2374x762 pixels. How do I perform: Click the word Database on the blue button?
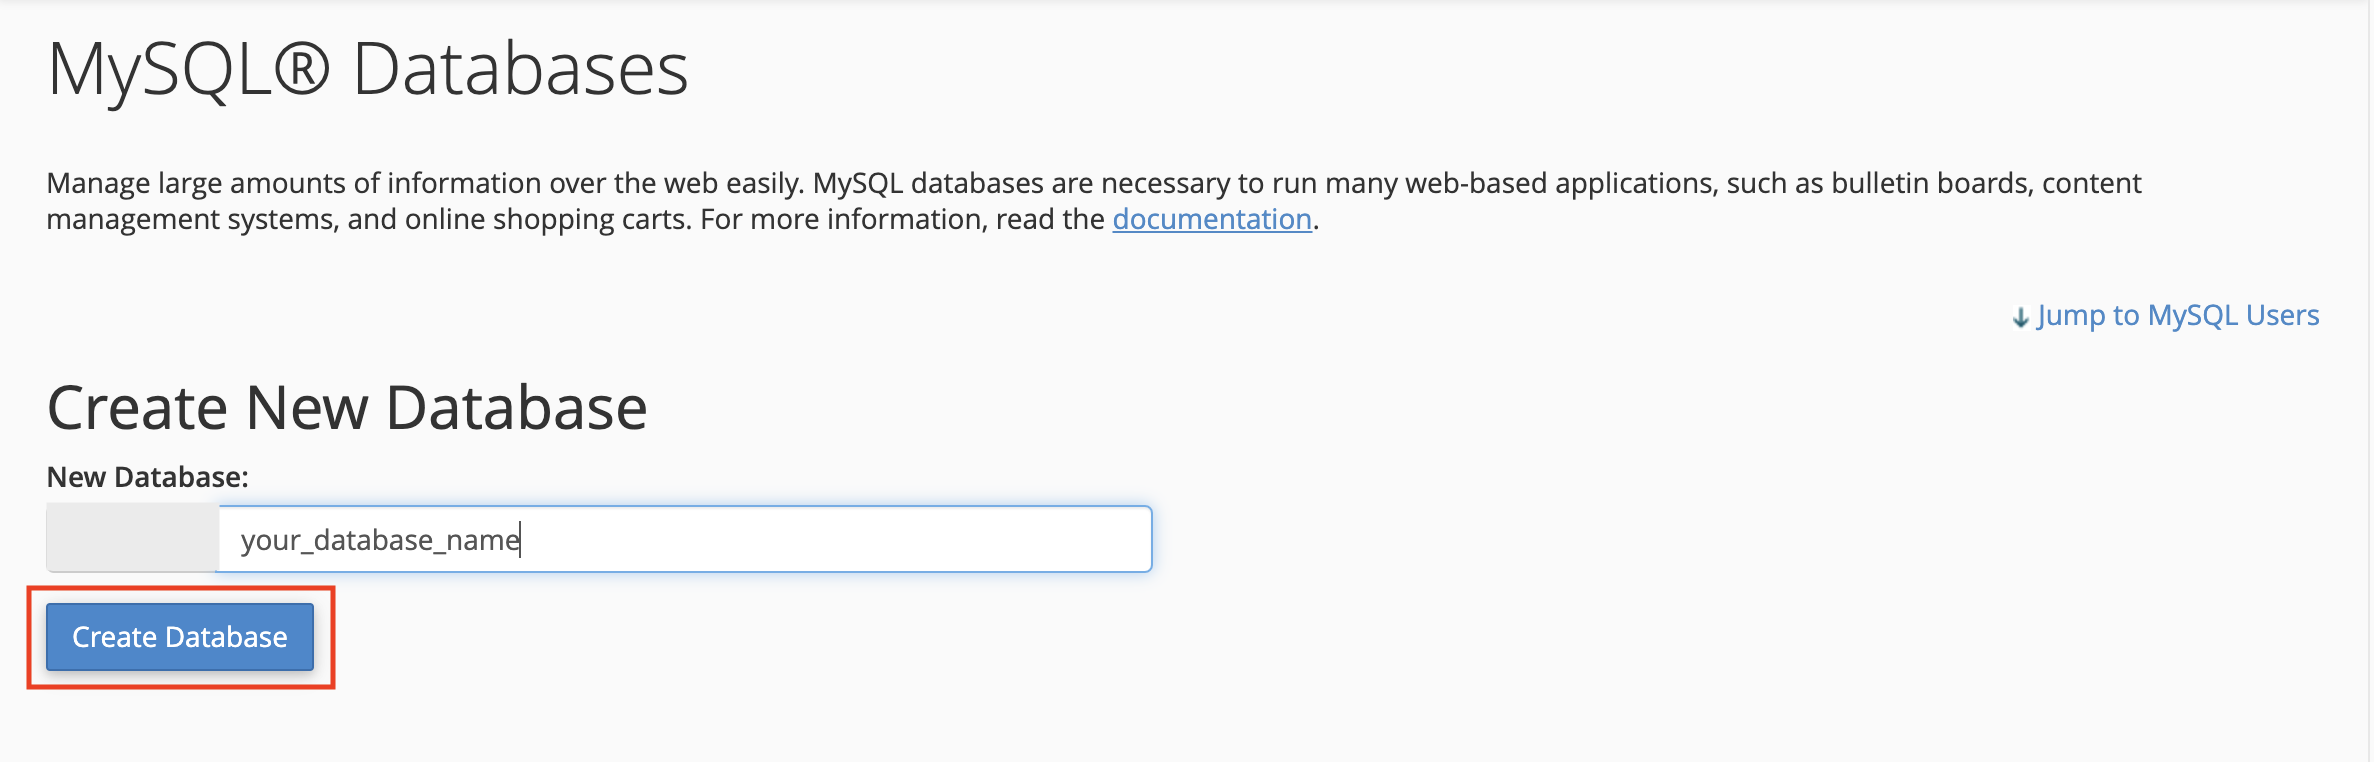[x=227, y=637]
